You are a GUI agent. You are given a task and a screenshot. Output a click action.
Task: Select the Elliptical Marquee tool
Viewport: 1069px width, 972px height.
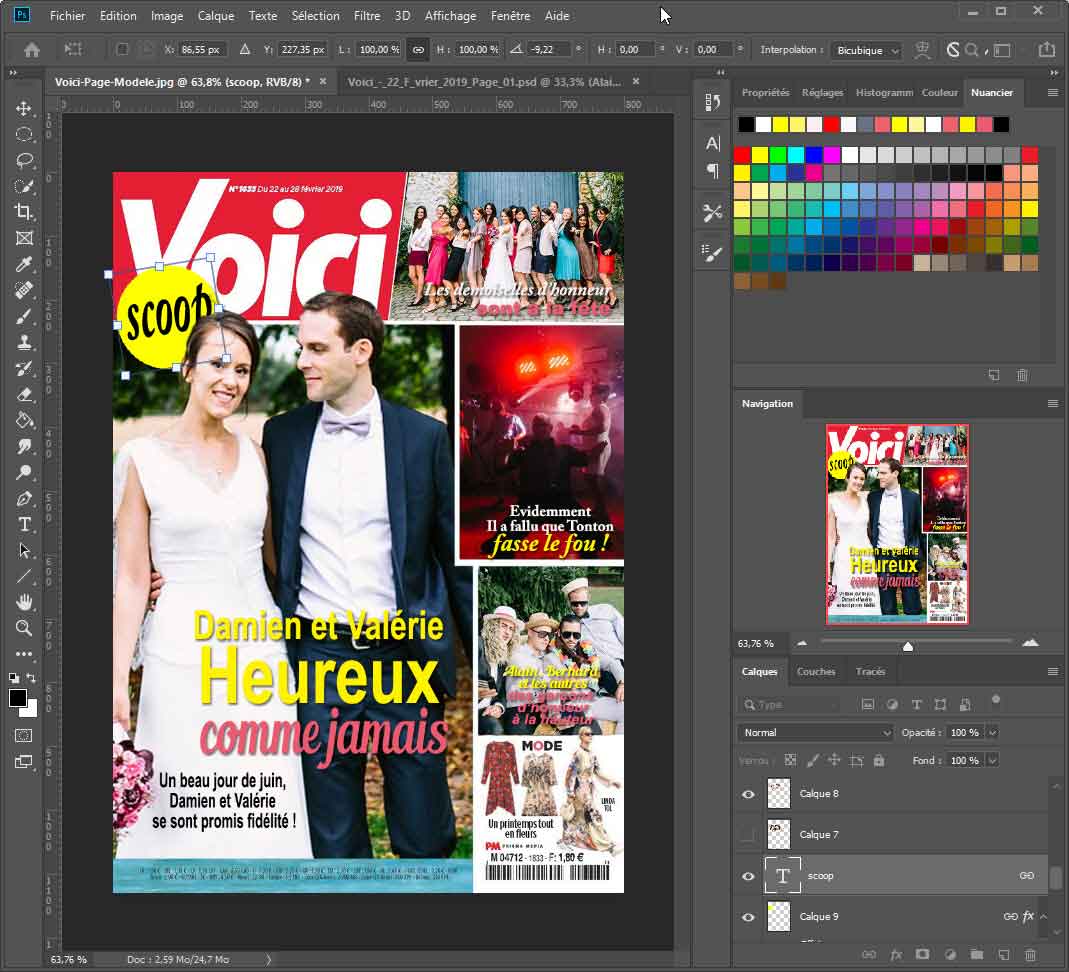click(x=24, y=134)
